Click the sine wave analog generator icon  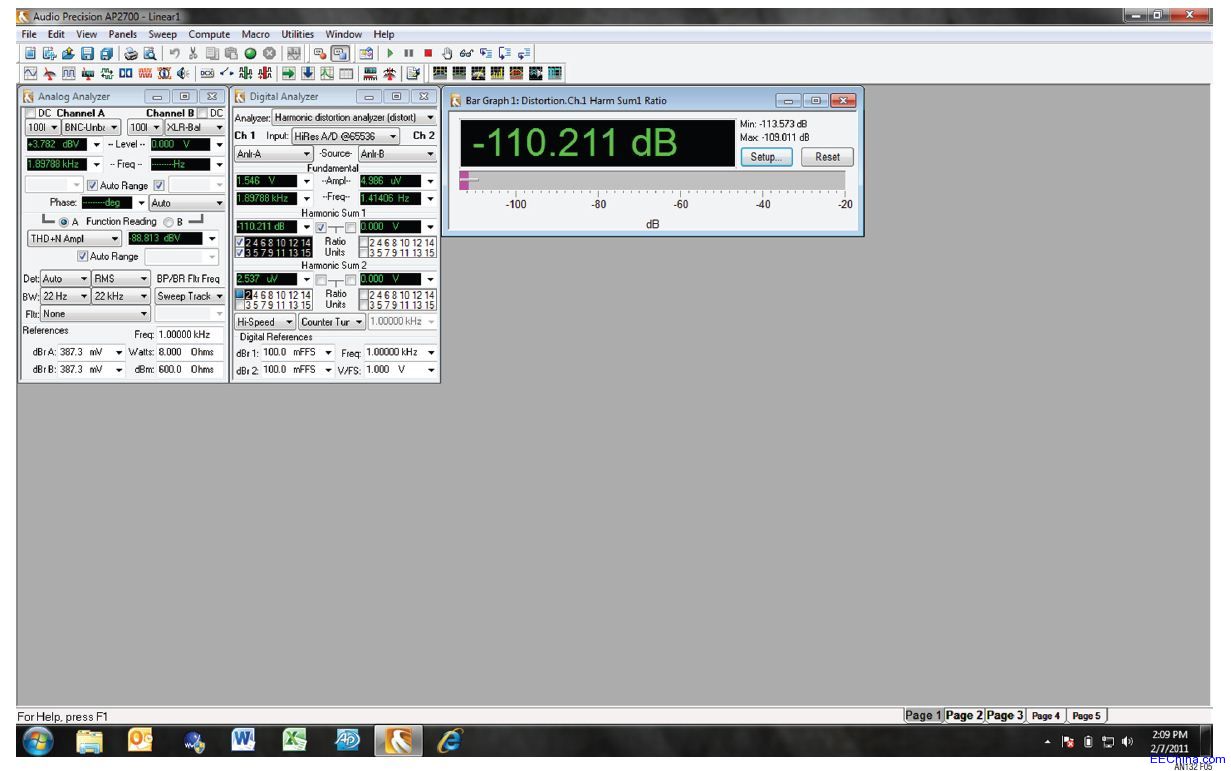tap(30, 73)
